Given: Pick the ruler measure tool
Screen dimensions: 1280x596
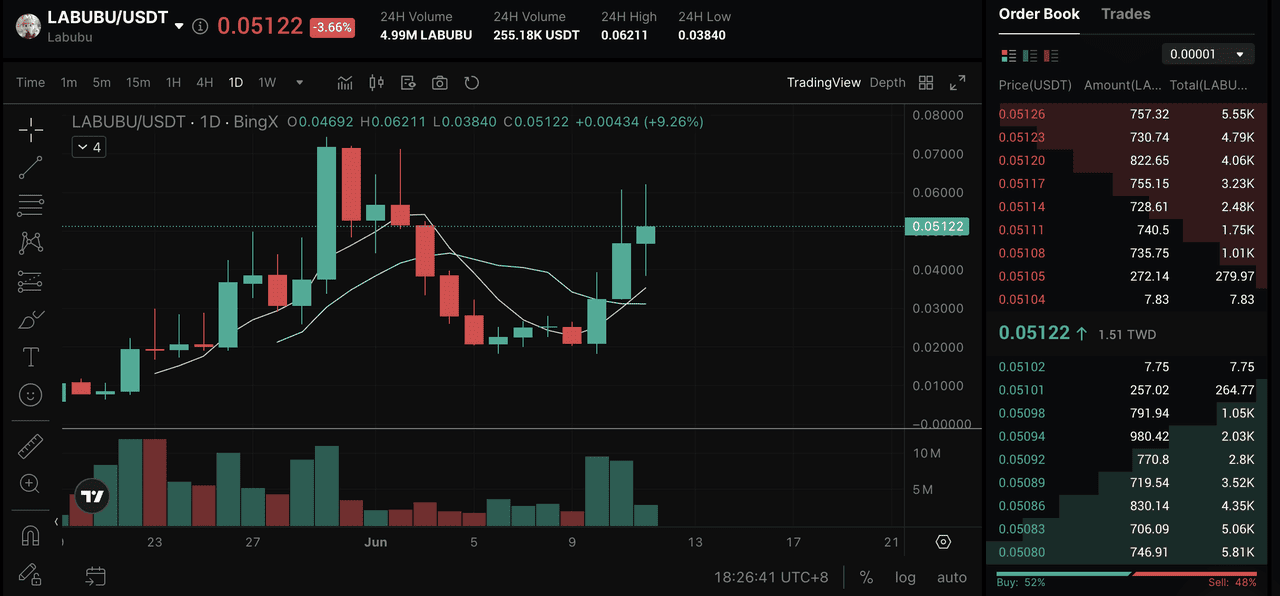Looking at the screenshot, I should tap(31, 446).
